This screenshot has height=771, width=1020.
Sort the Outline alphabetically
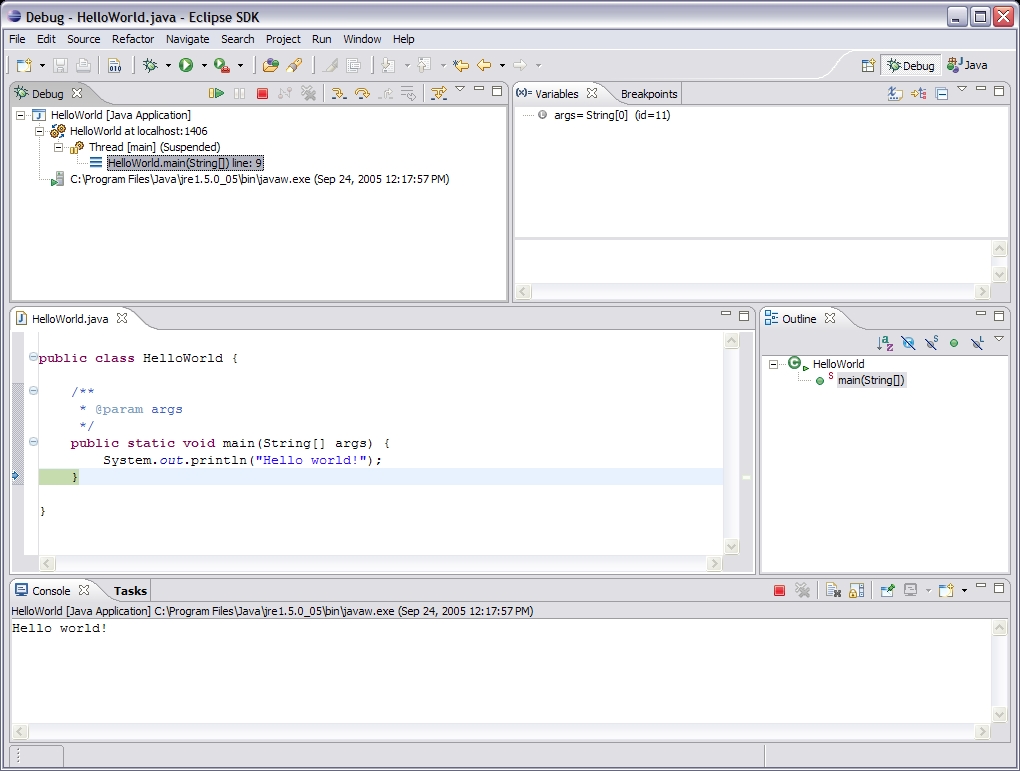click(x=885, y=343)
